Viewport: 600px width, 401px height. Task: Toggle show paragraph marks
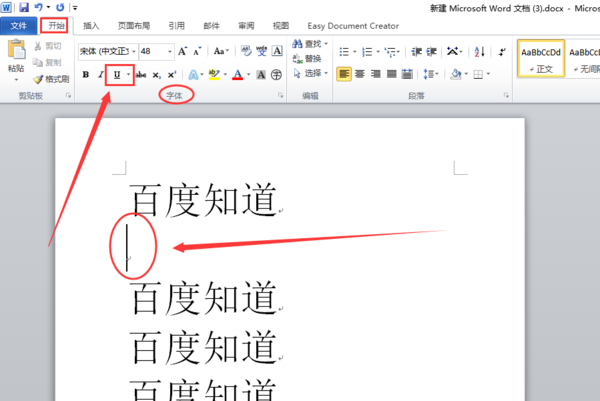click(x=502, y=51)
